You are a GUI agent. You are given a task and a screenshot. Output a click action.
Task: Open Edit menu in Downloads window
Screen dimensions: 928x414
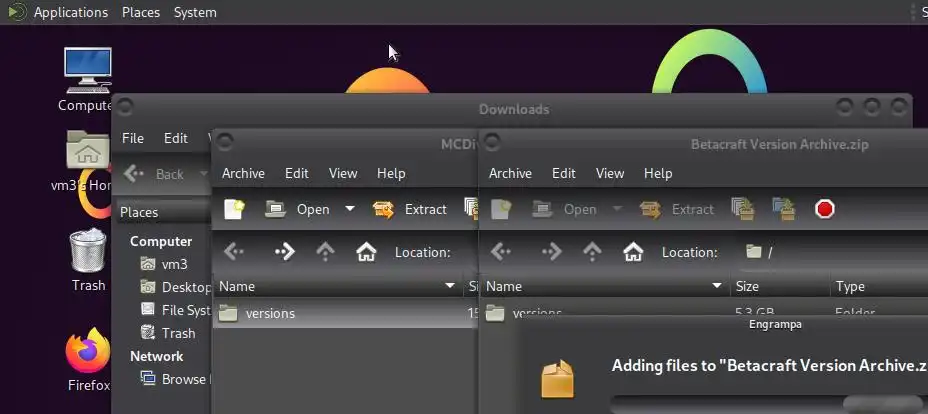pos(176,138)
